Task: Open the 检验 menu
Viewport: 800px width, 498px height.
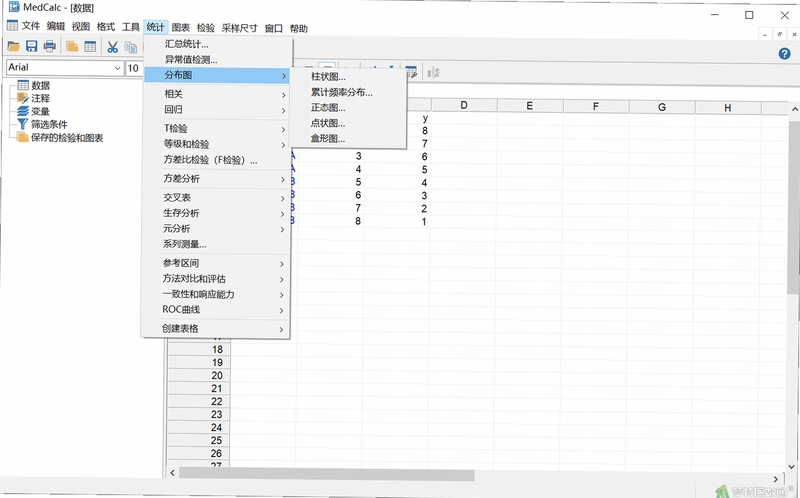Action: click(206, 28)
